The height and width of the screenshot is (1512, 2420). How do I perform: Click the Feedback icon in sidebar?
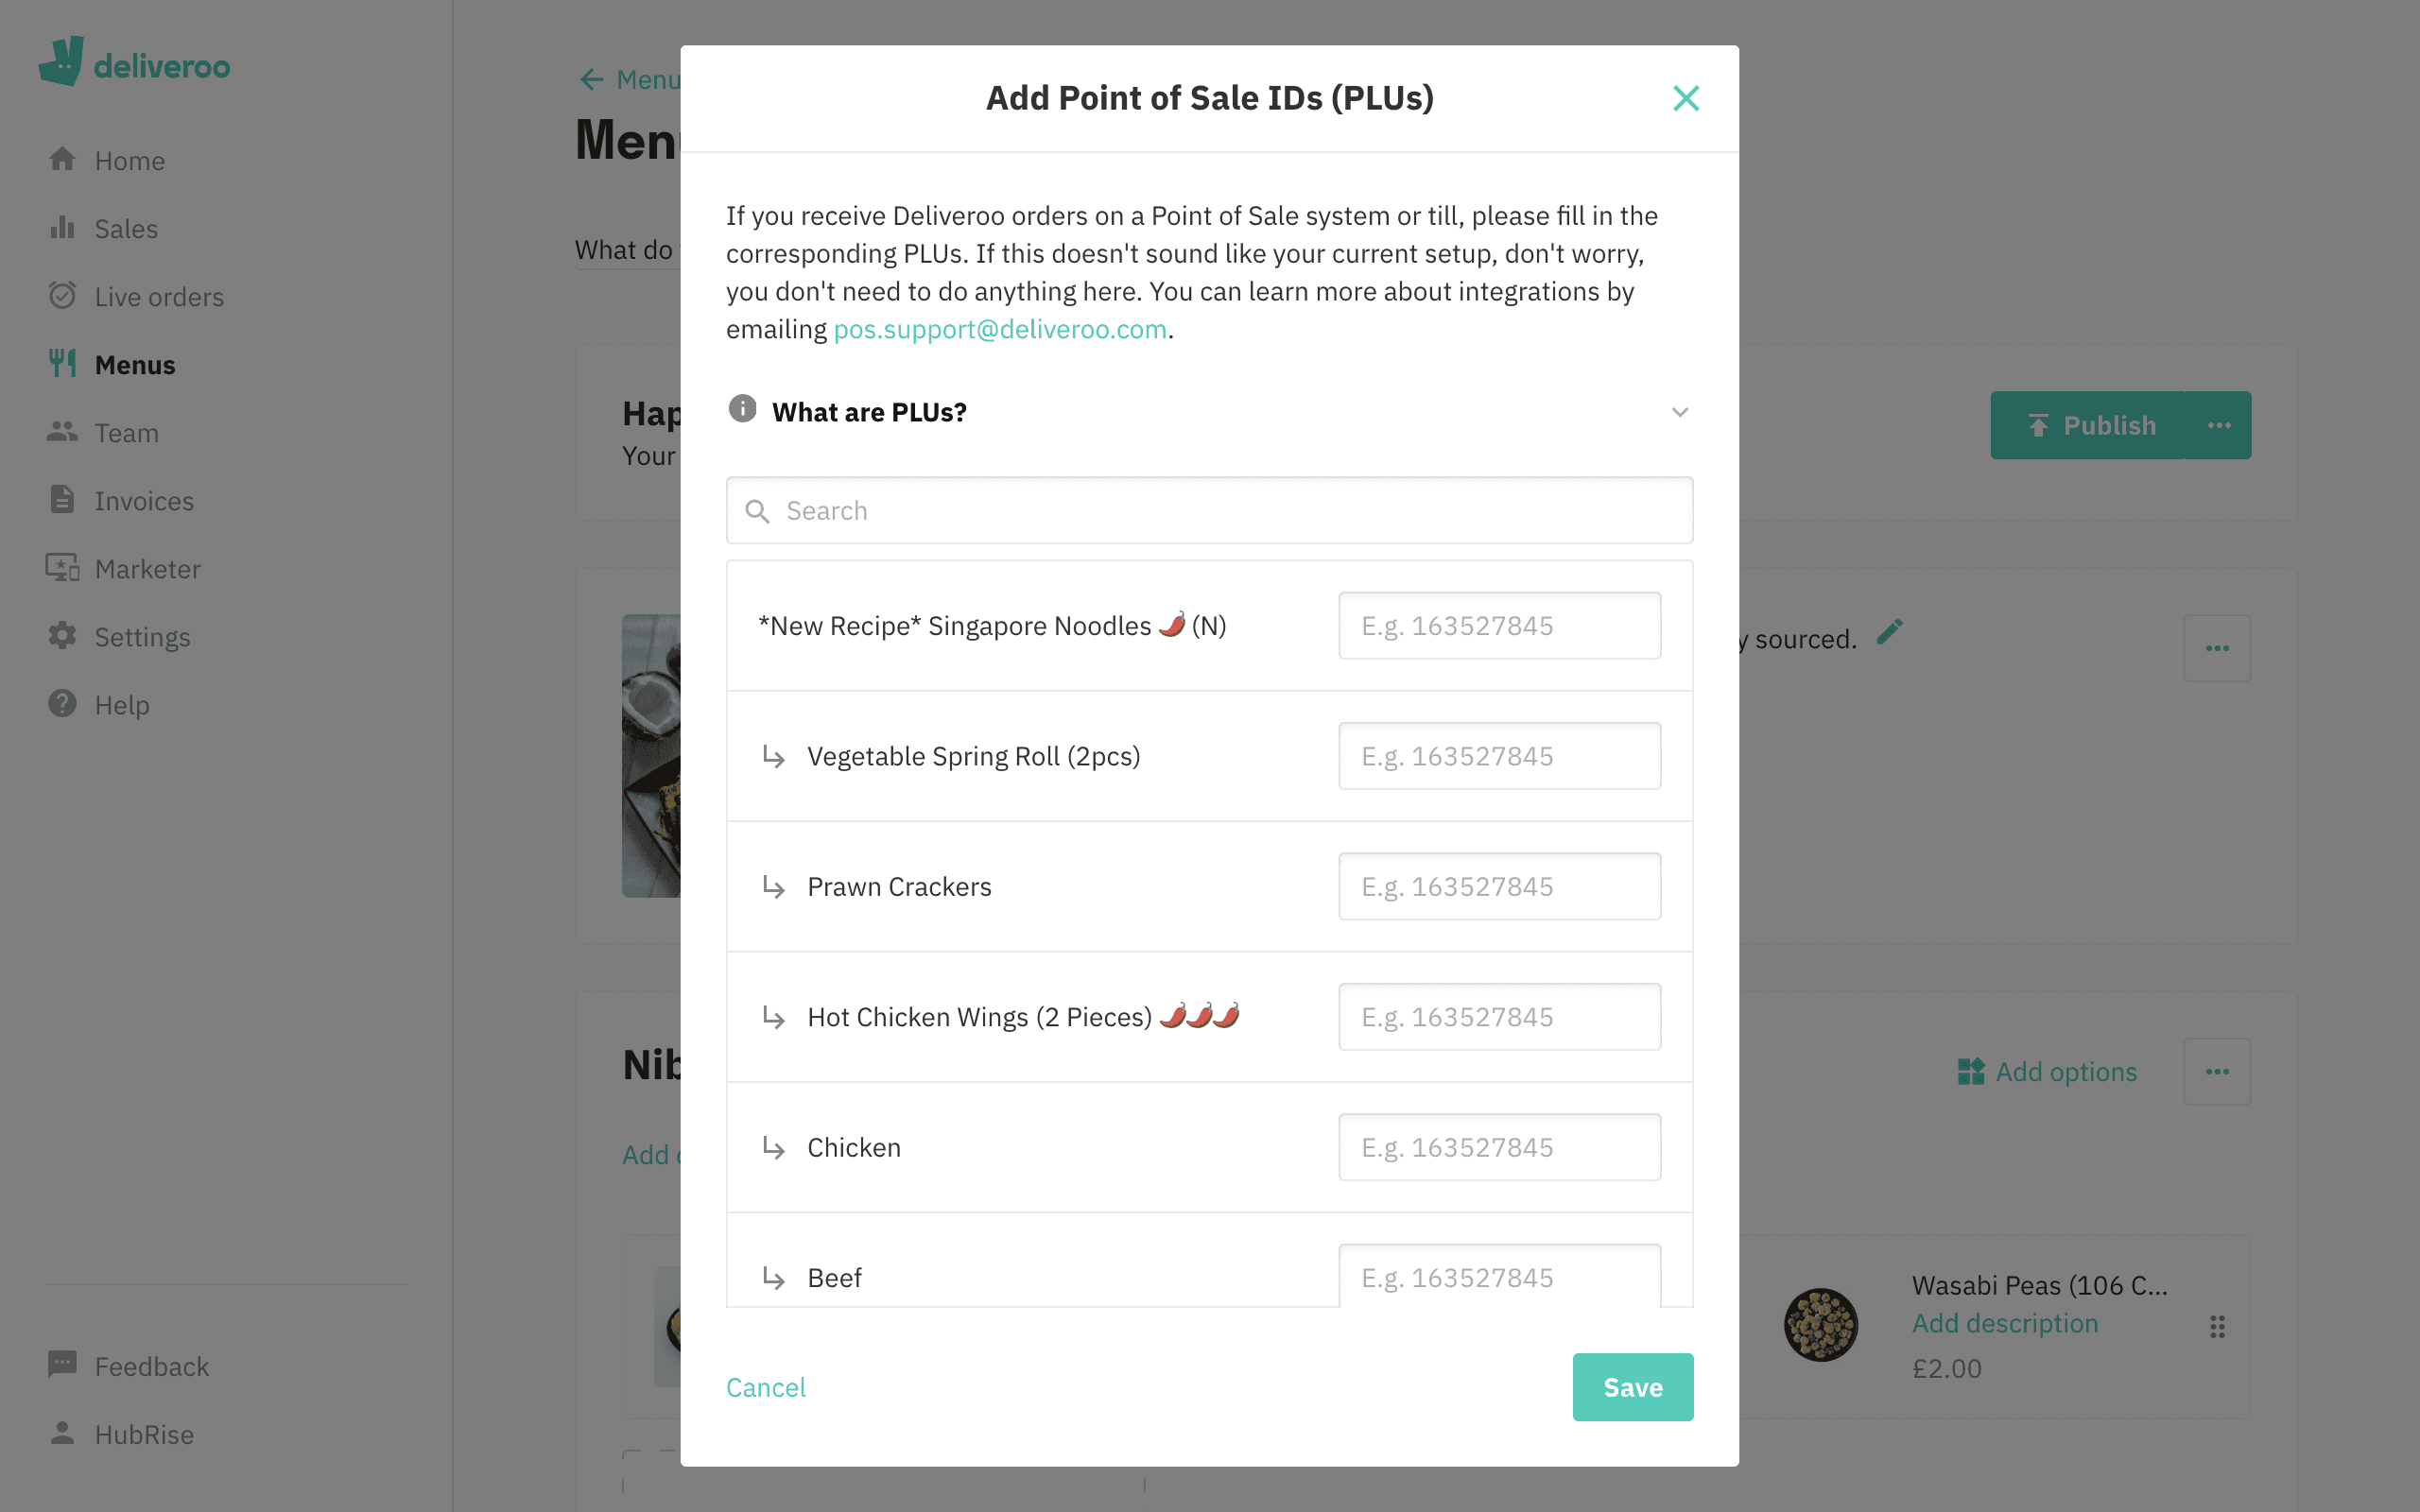(58, 1366)
